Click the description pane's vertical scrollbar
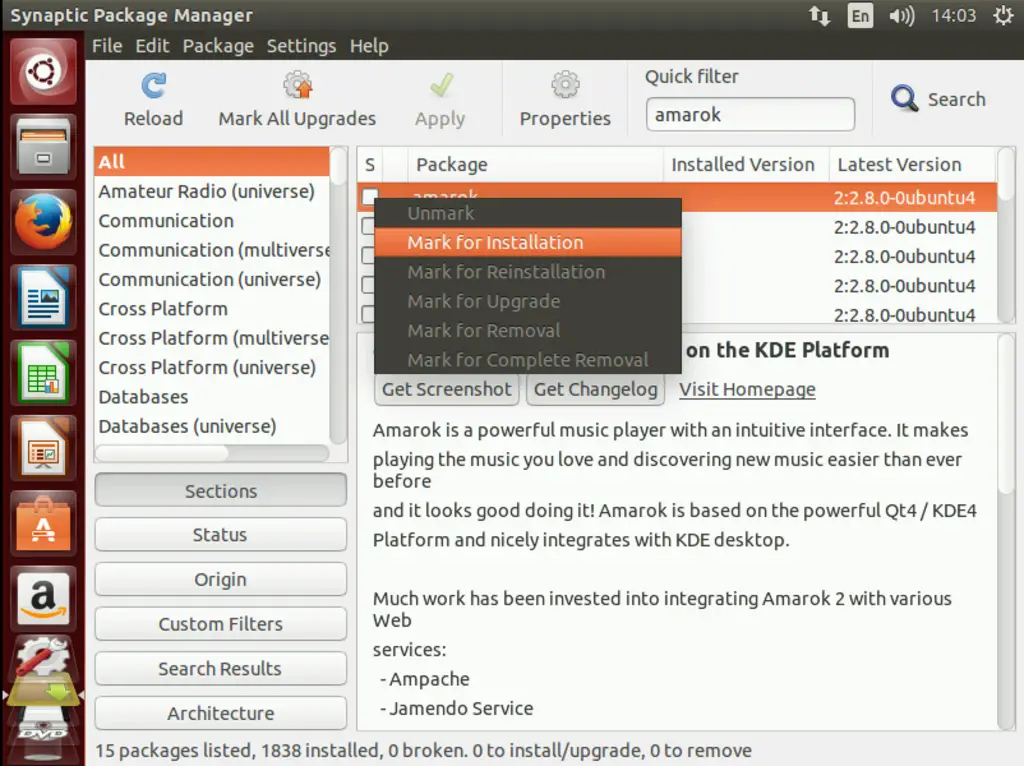This screenshot has width=1024, height=766. [x=1006, y=532]
